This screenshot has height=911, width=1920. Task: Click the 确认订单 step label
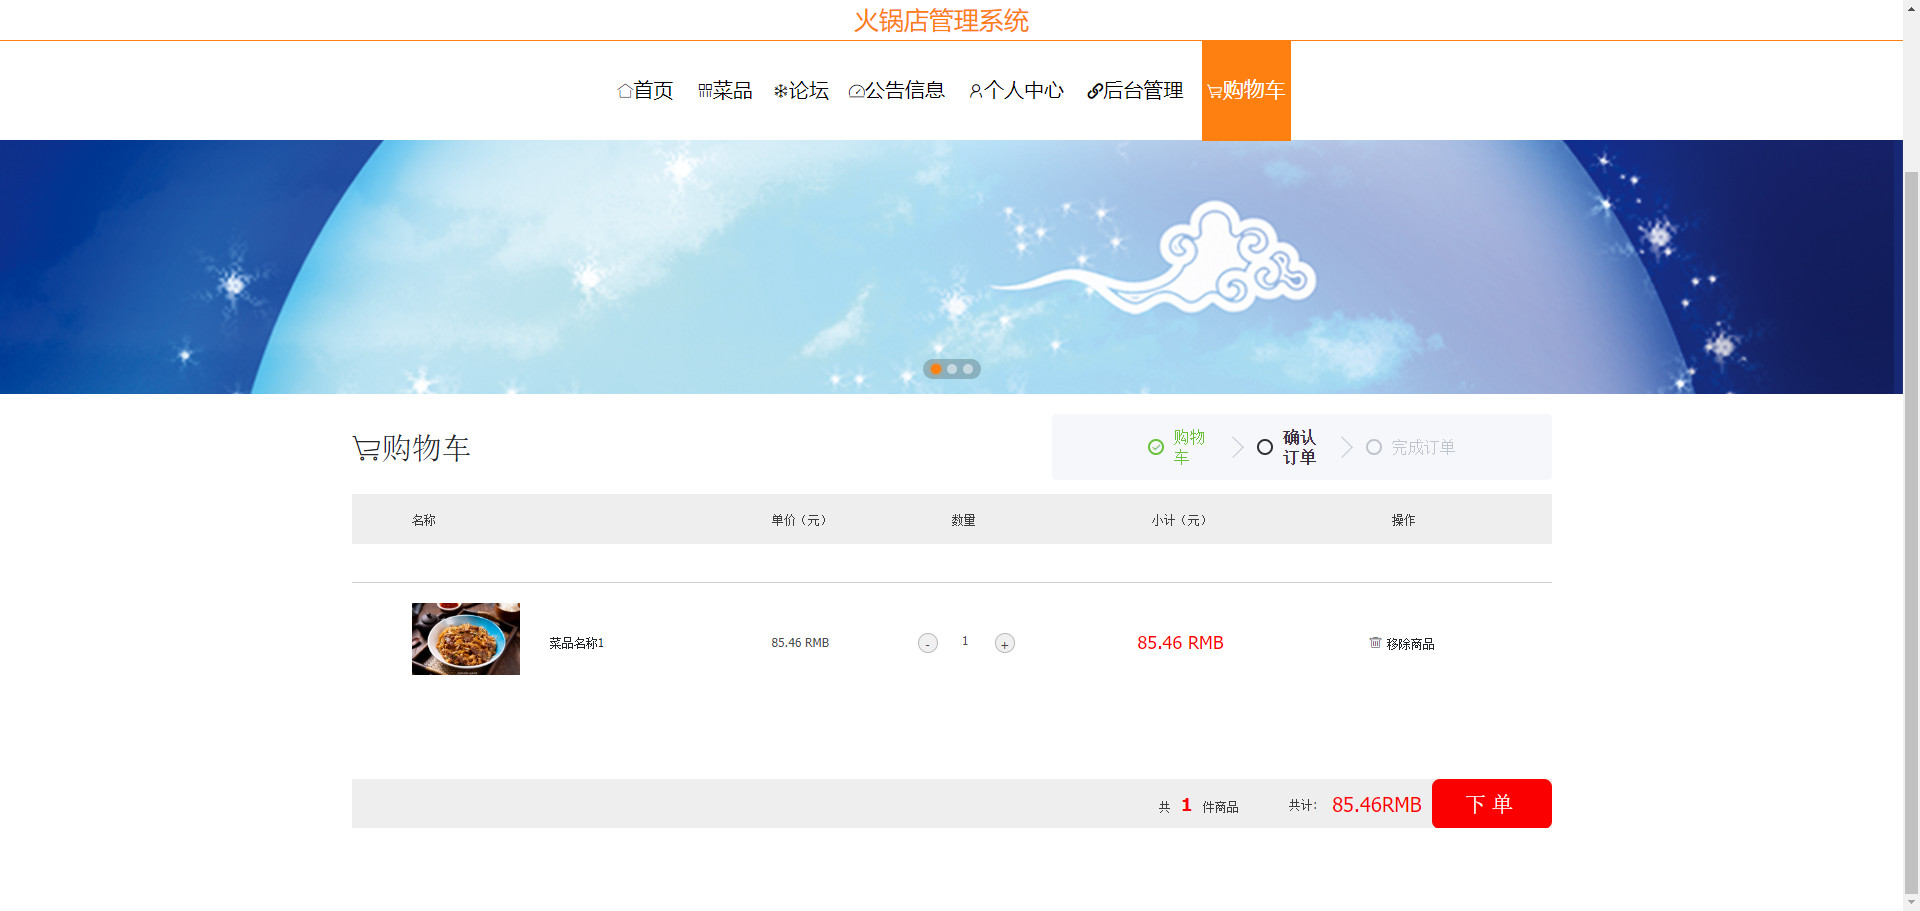pyautogui.click(x=1300, y=447)
